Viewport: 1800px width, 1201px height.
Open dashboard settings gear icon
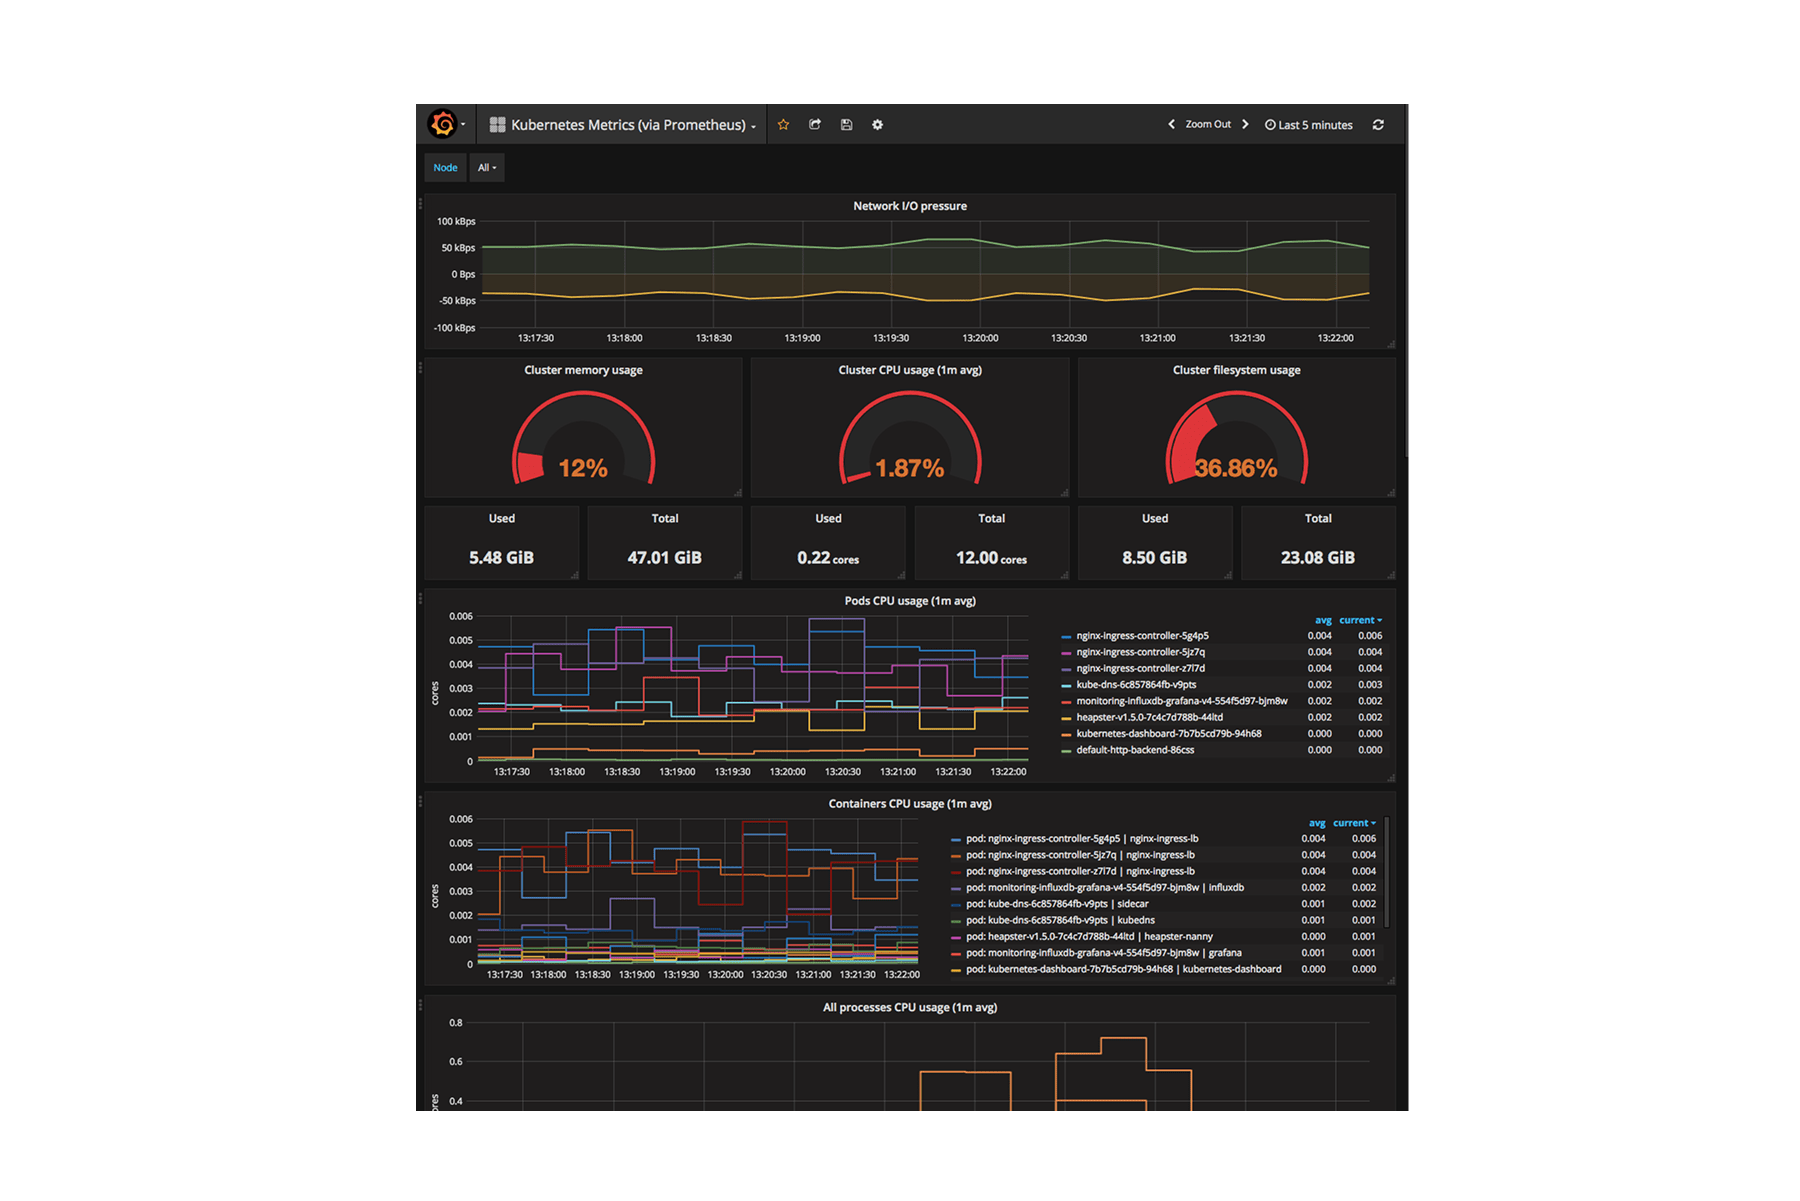[877, 125]
